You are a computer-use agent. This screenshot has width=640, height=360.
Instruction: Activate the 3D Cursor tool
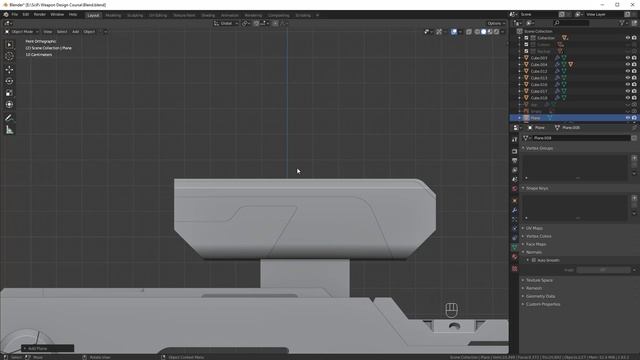9,56
